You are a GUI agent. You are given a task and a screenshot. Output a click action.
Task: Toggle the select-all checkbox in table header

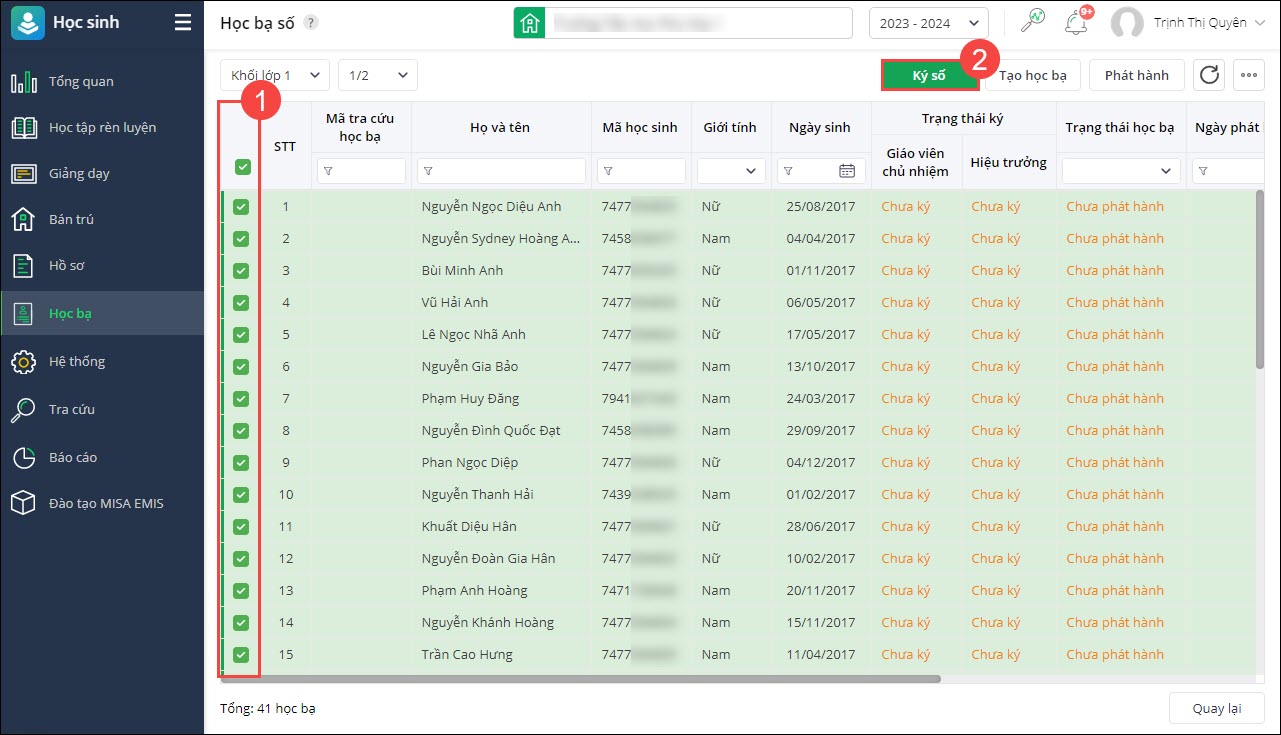click(242, 167)
